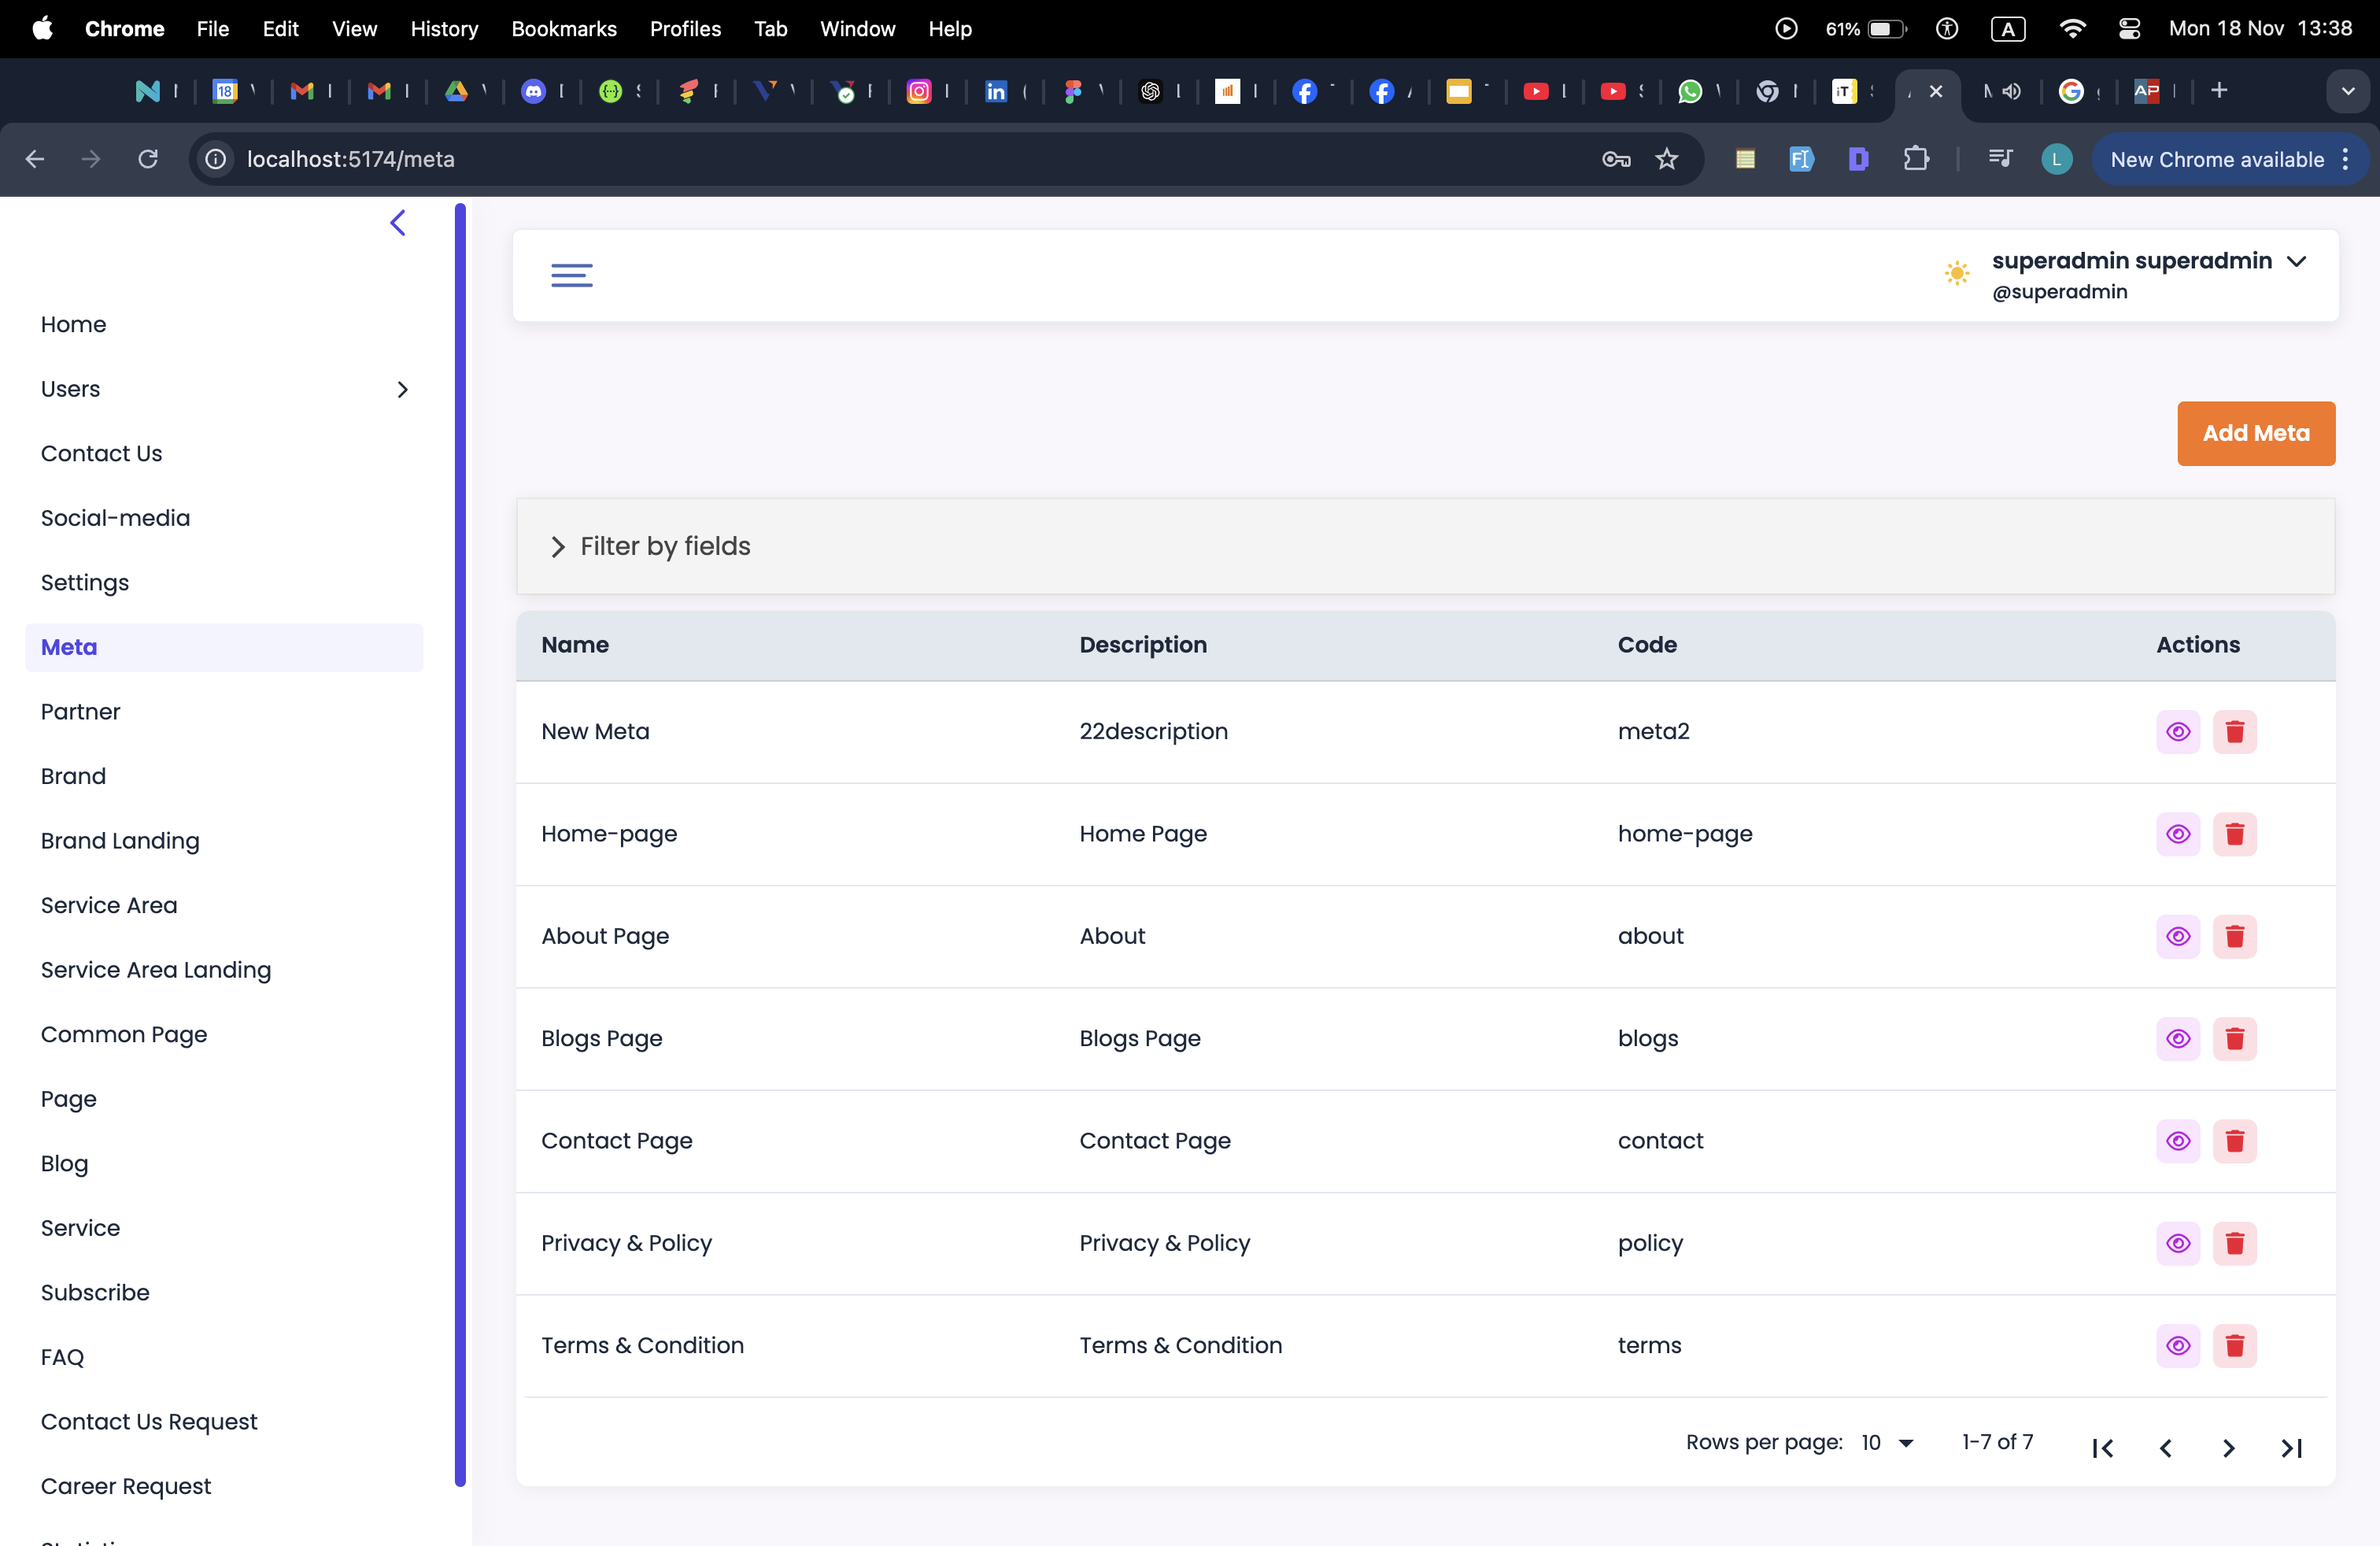Open the macOS Control Center icon

click(x=2129, y=29)
